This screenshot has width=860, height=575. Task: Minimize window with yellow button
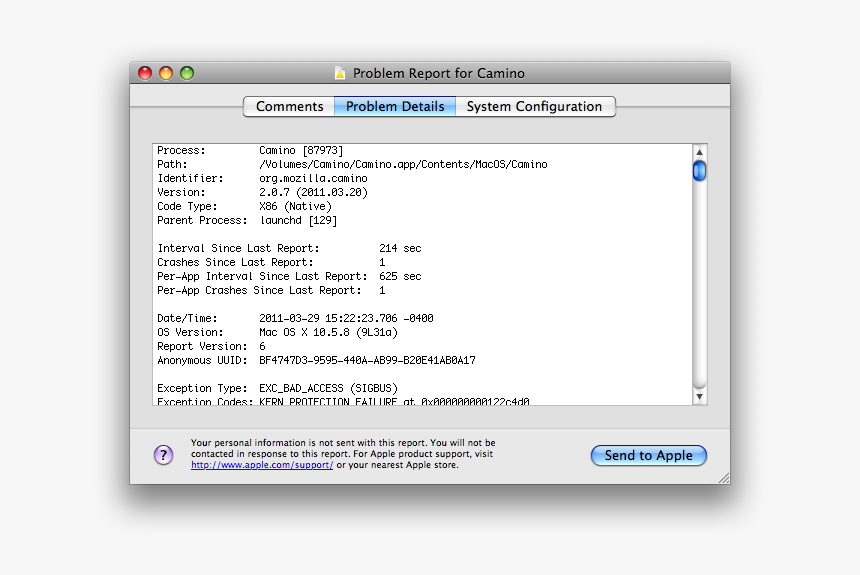166,73
